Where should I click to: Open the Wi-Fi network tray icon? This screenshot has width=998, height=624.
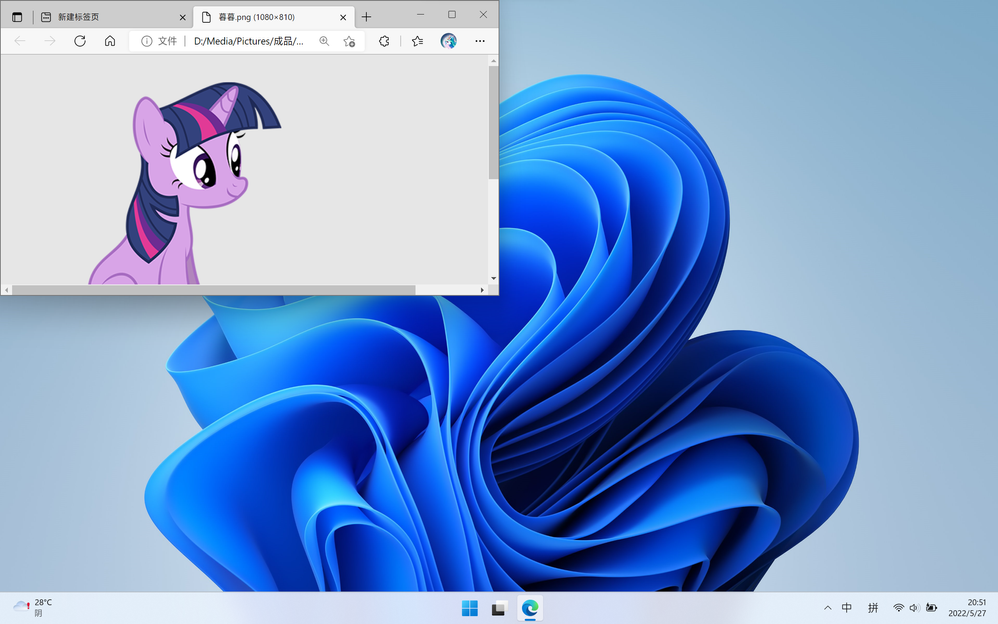coord(898,608)
